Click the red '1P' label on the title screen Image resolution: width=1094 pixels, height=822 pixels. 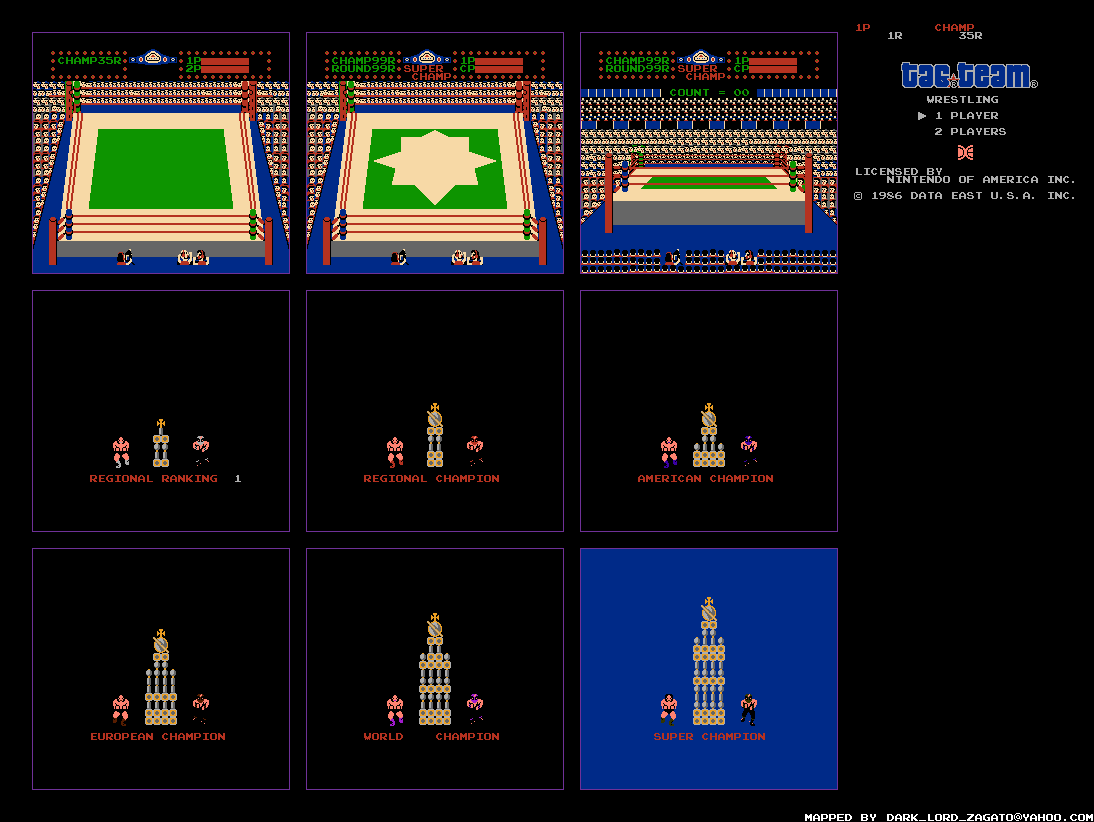pos(863,28)
